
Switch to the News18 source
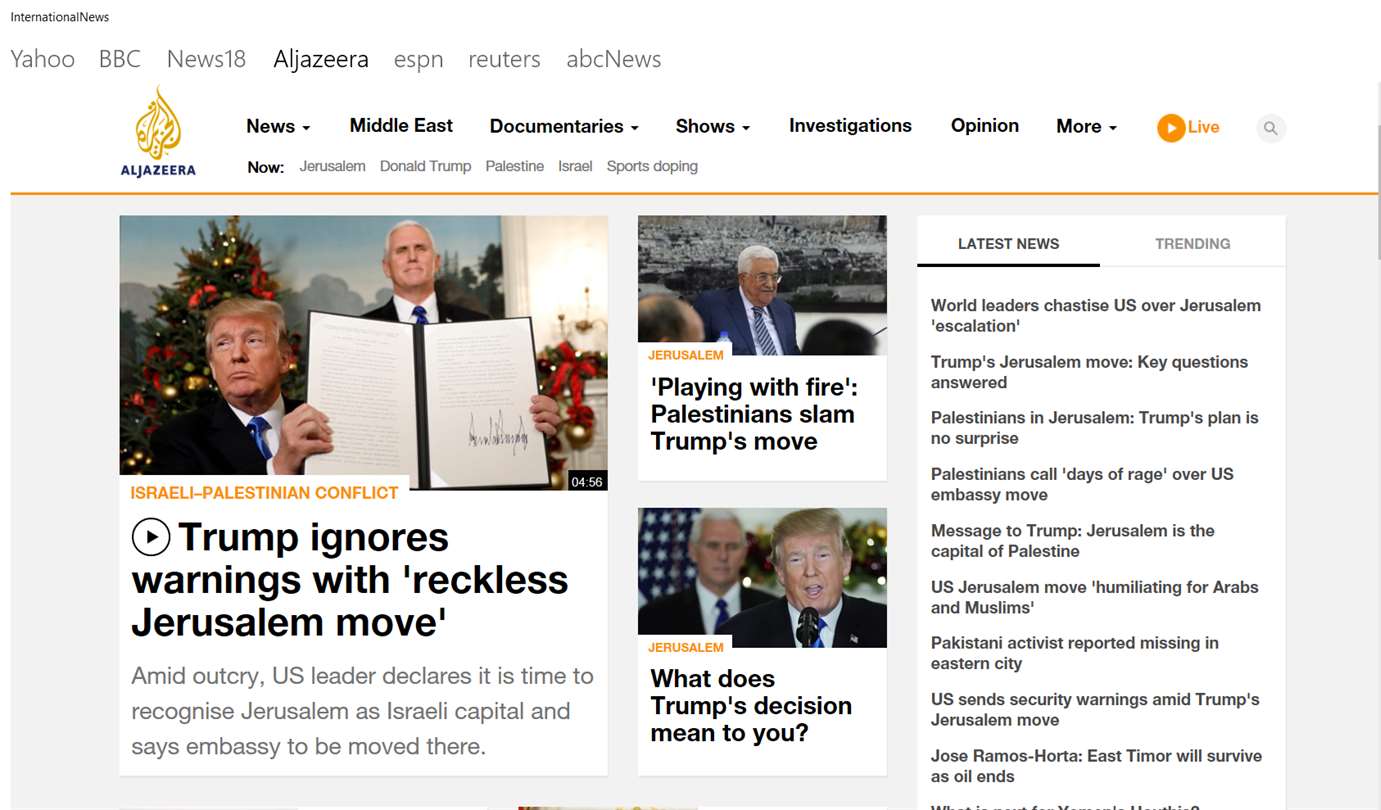coord(206,59)
